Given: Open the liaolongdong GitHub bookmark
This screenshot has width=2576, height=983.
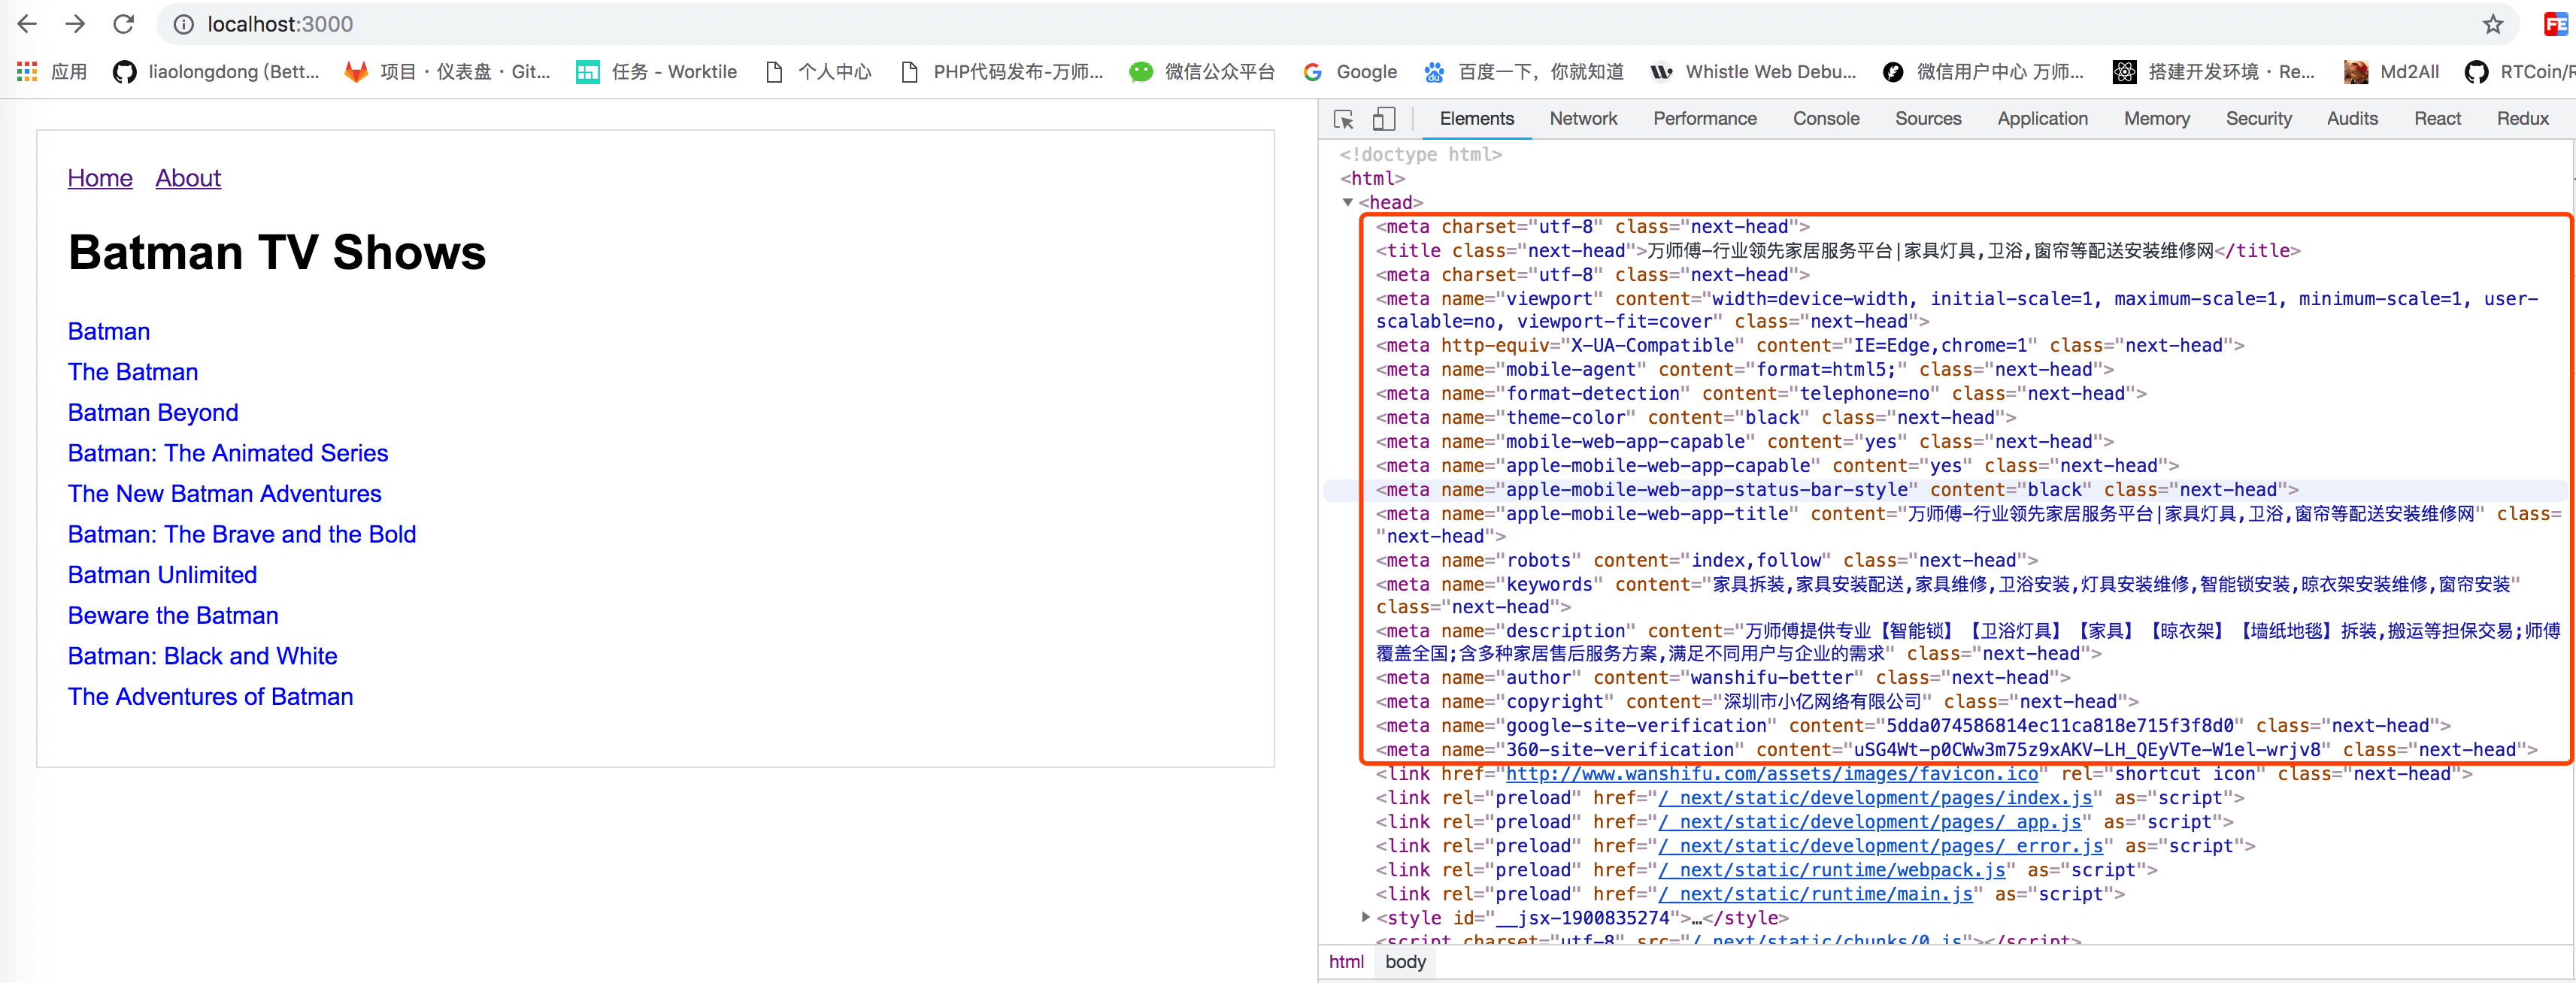Looking at the screenshot, I should coord(216,72).
